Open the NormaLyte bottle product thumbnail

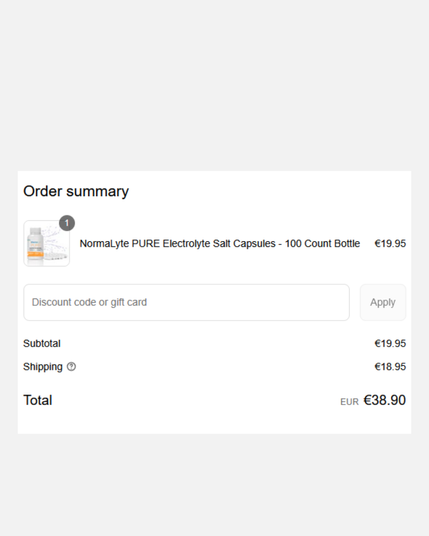(46, 243)
